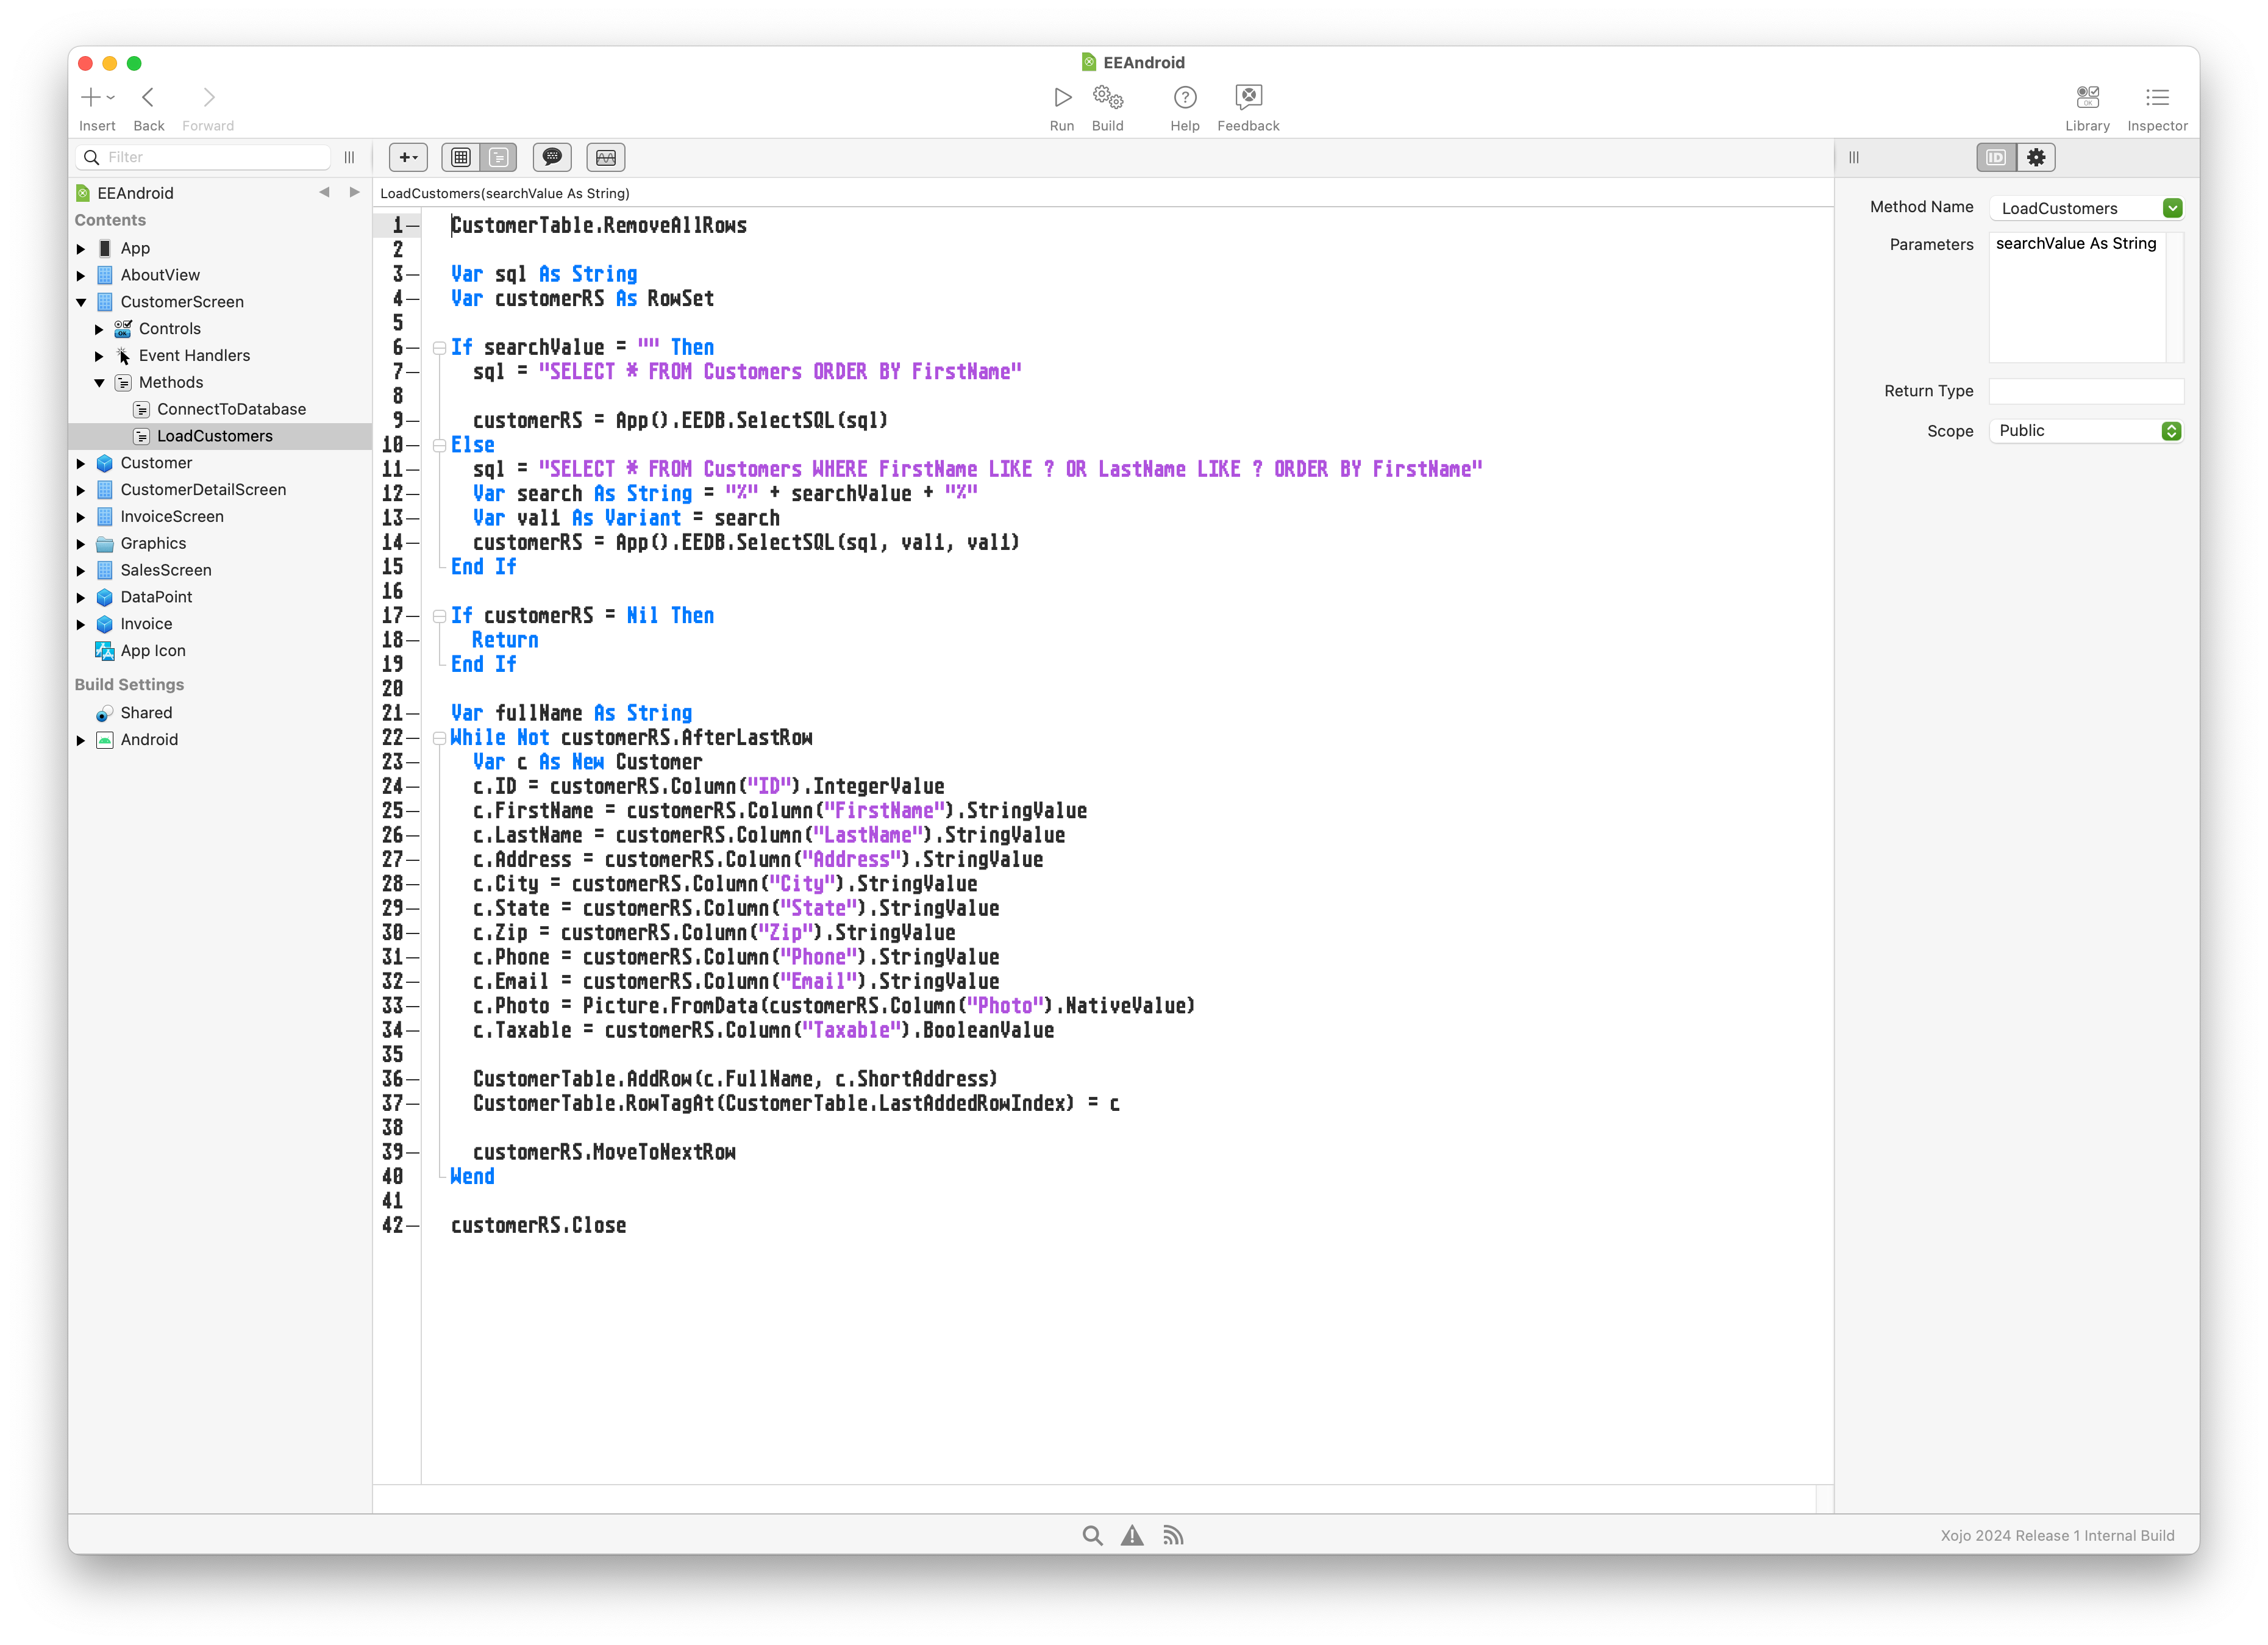Click the Build gears icon

pyautogui.click(x=1107, y=98)
